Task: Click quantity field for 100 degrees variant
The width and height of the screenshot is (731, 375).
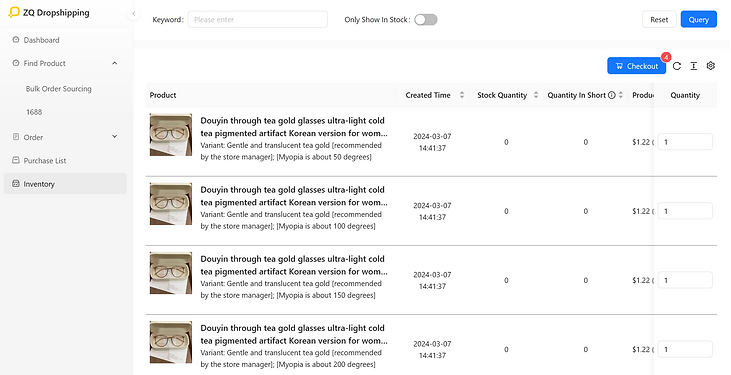Action: (x=685, y=211)
